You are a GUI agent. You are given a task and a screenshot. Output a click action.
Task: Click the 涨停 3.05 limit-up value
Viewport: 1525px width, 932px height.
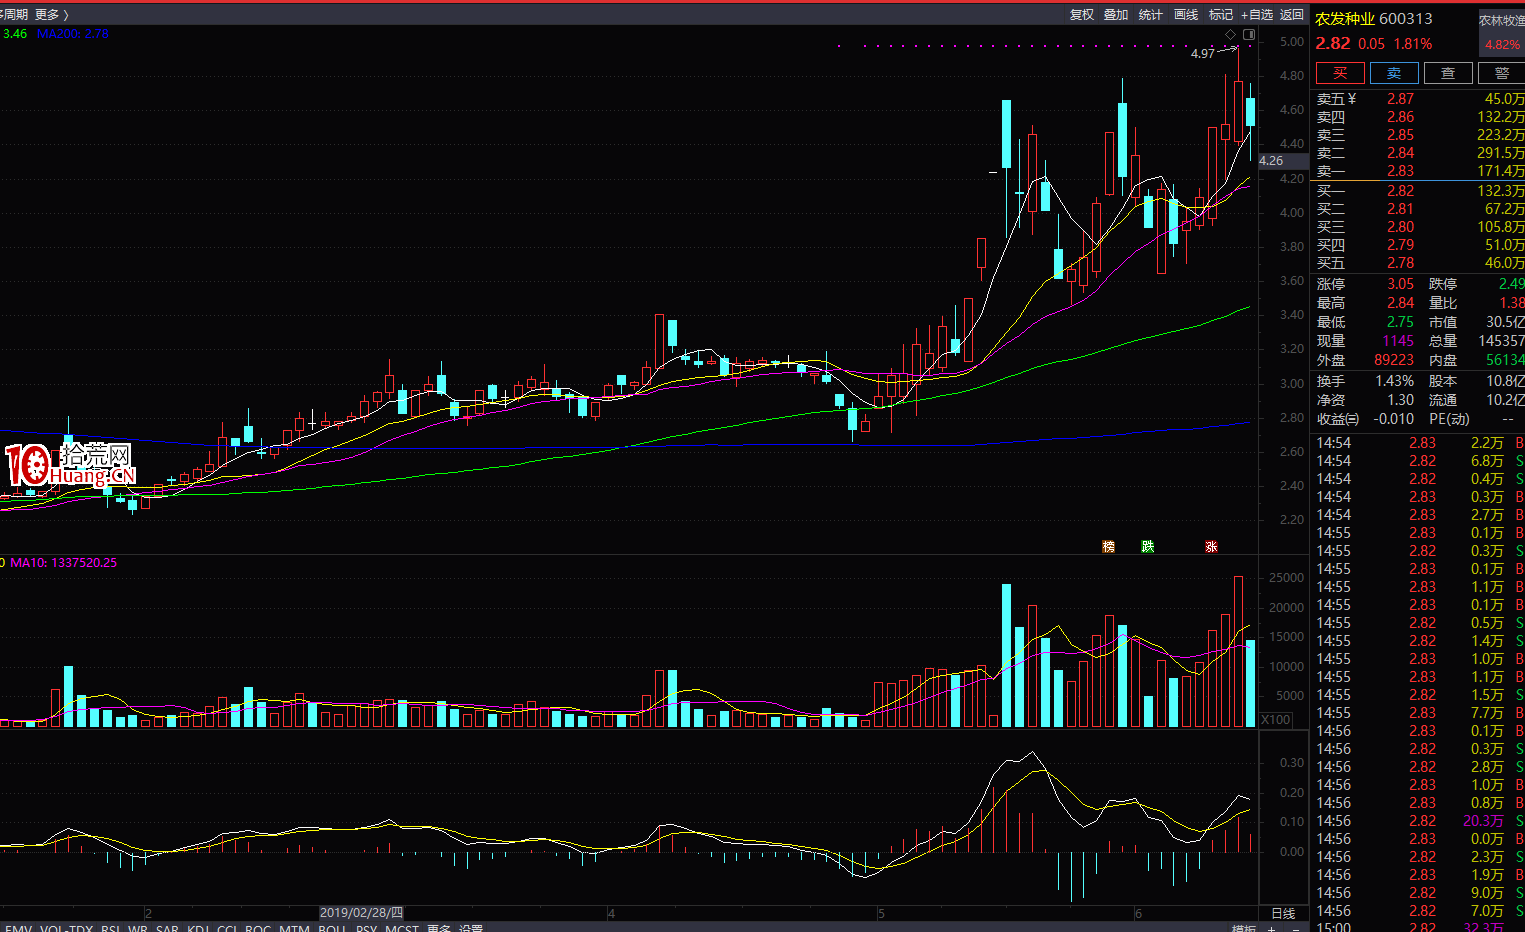coord(1400,284)
